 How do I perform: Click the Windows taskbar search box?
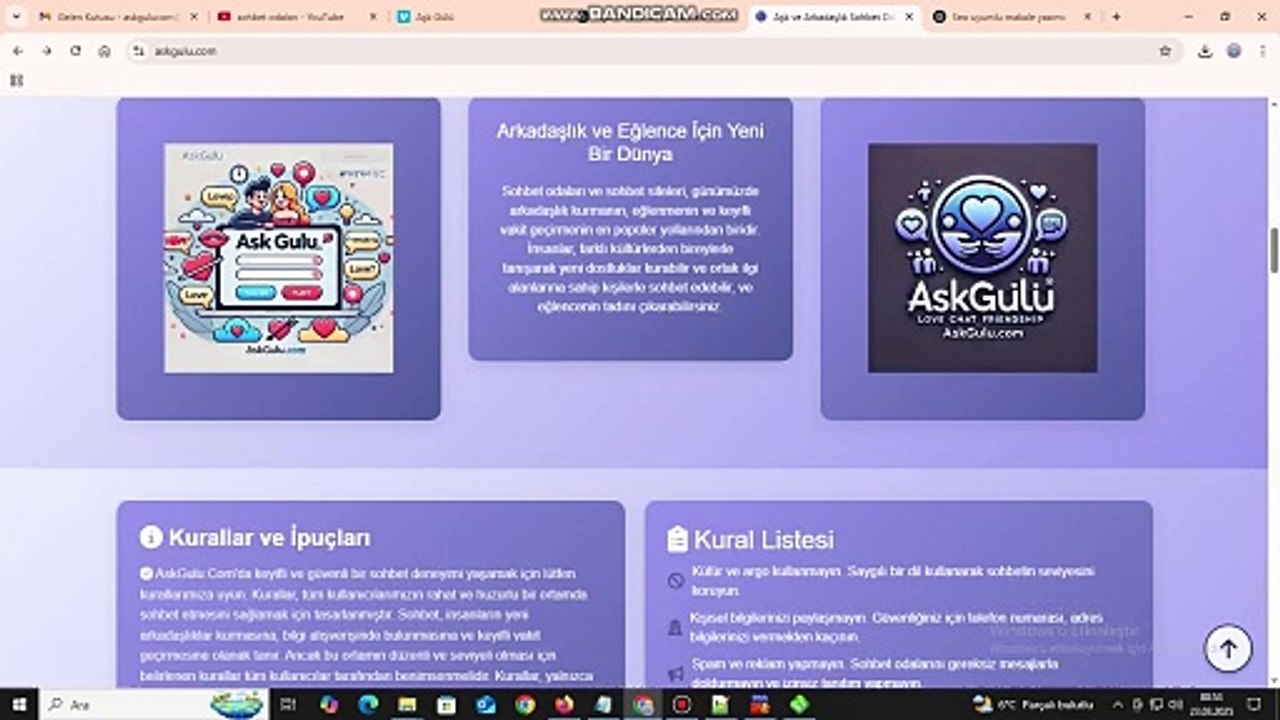tap(155, 705)
